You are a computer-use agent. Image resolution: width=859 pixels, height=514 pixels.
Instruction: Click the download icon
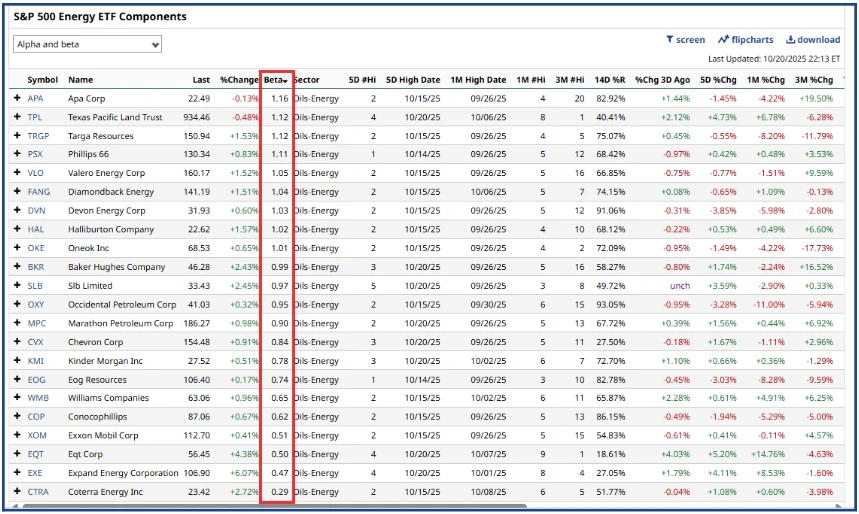pyautogui.click(x=812, y=40)
